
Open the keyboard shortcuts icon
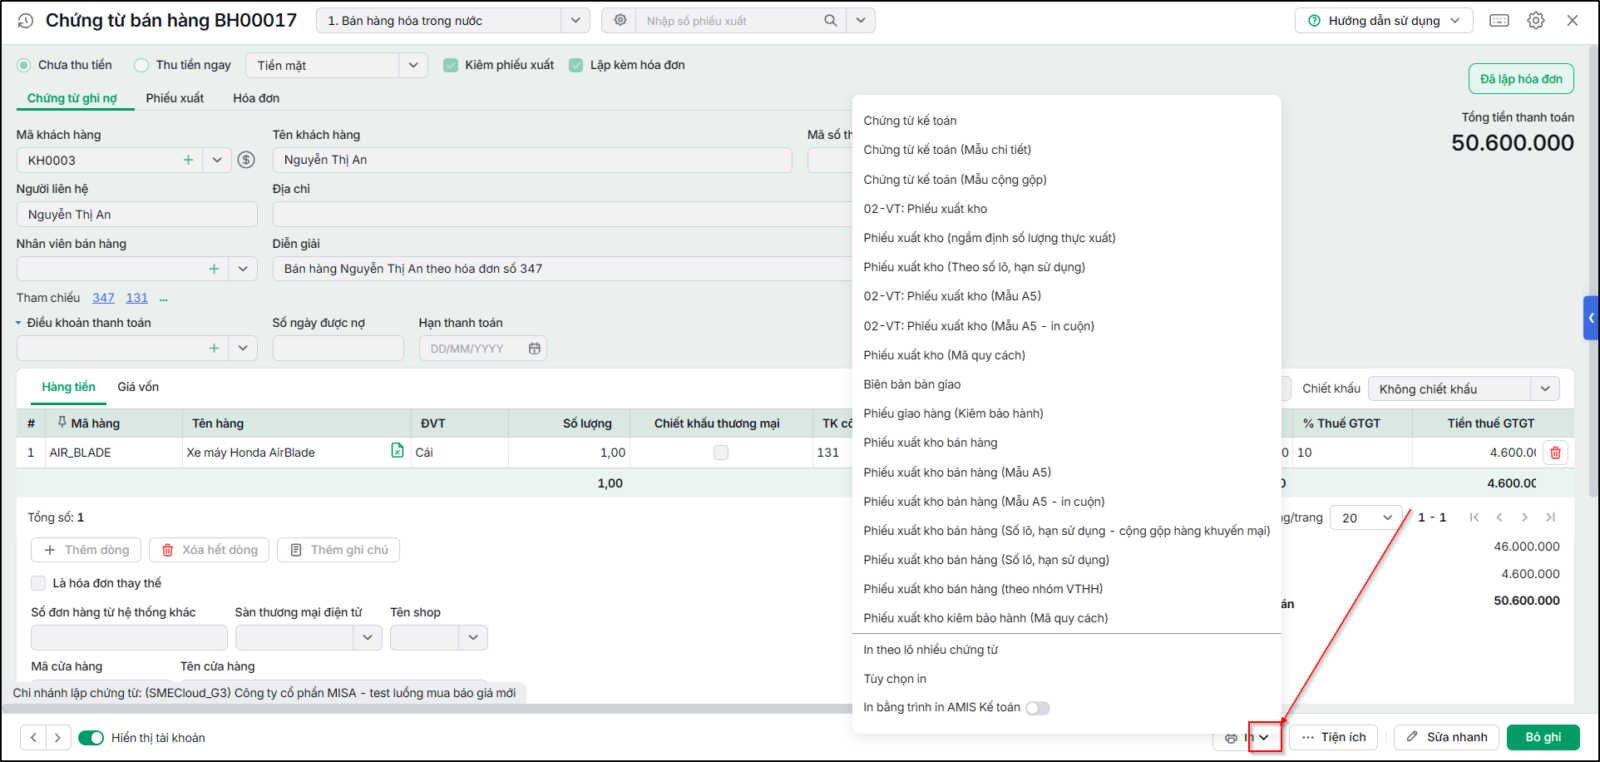1499,20
